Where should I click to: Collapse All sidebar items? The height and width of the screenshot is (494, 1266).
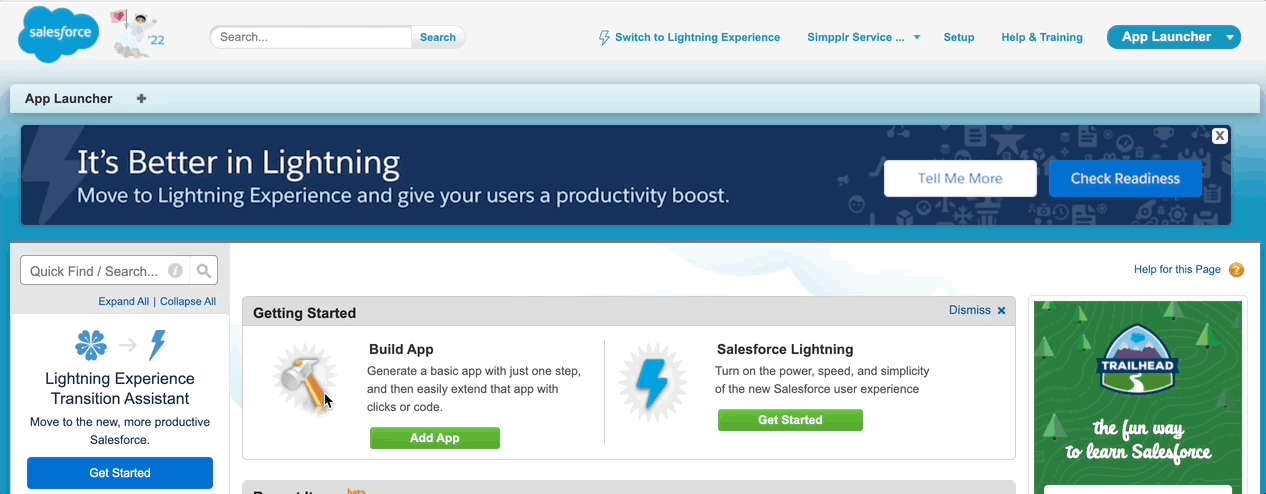point(188,301)
